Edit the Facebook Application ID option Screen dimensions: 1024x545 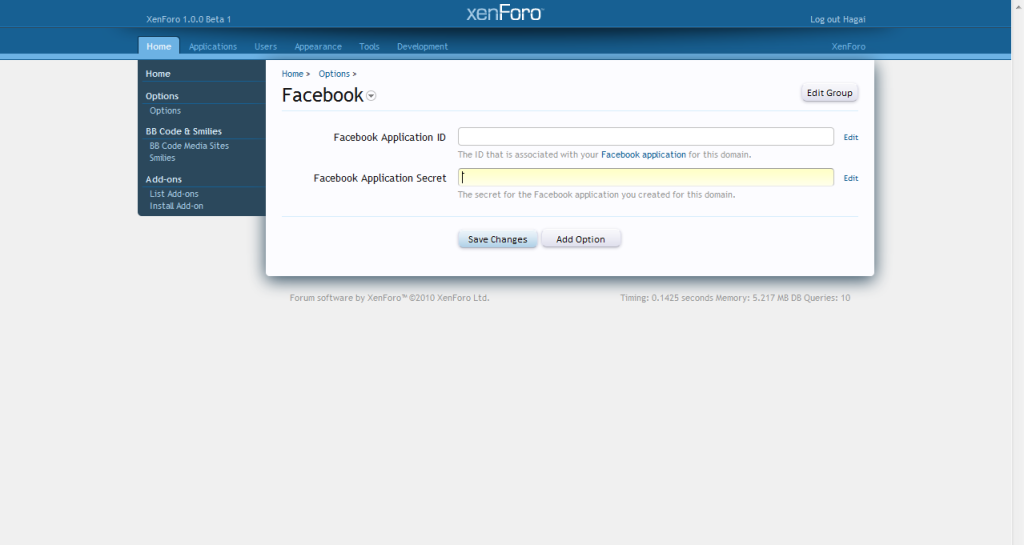[850, 137]
